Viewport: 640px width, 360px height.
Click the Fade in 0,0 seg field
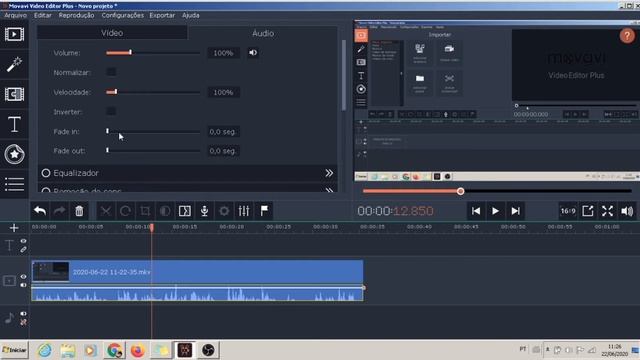[223, 131]
